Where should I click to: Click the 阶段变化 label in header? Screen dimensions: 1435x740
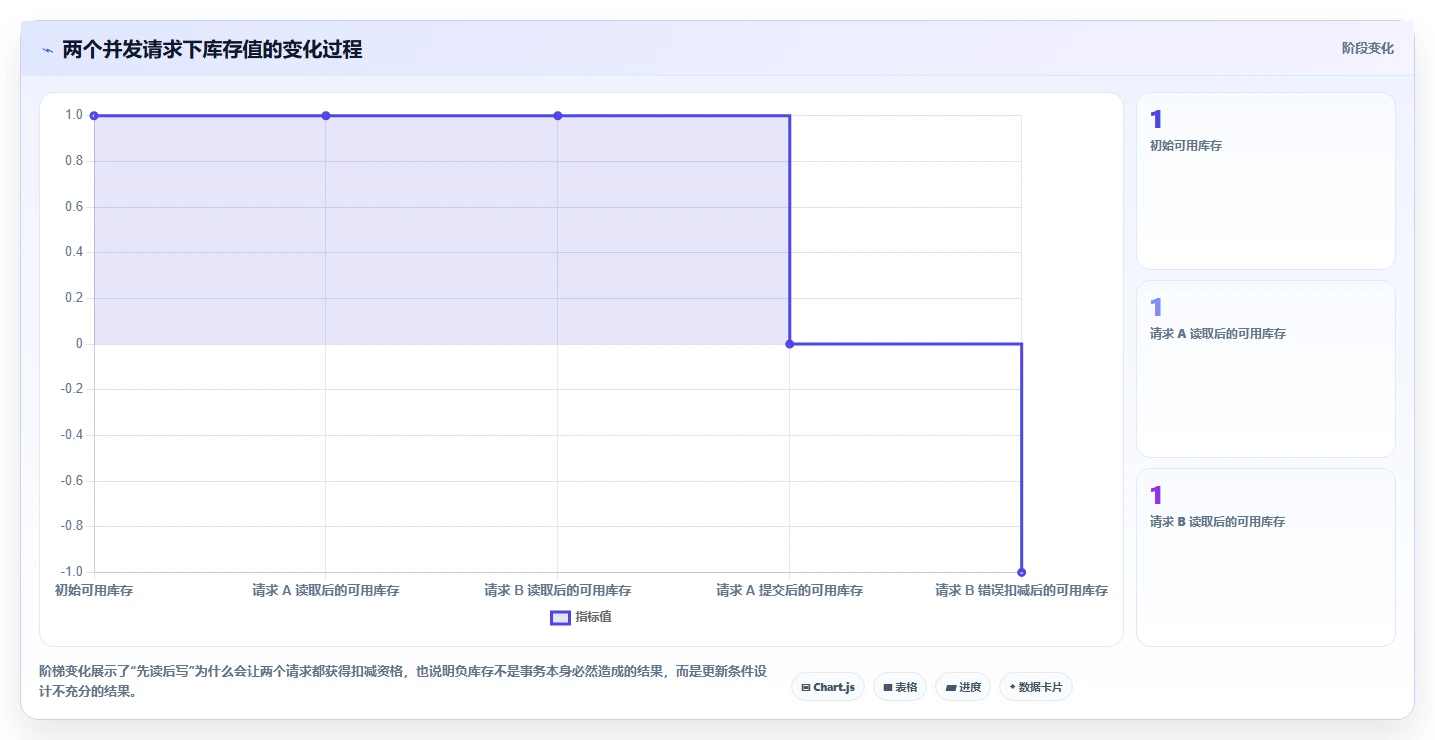point(1367,48)
